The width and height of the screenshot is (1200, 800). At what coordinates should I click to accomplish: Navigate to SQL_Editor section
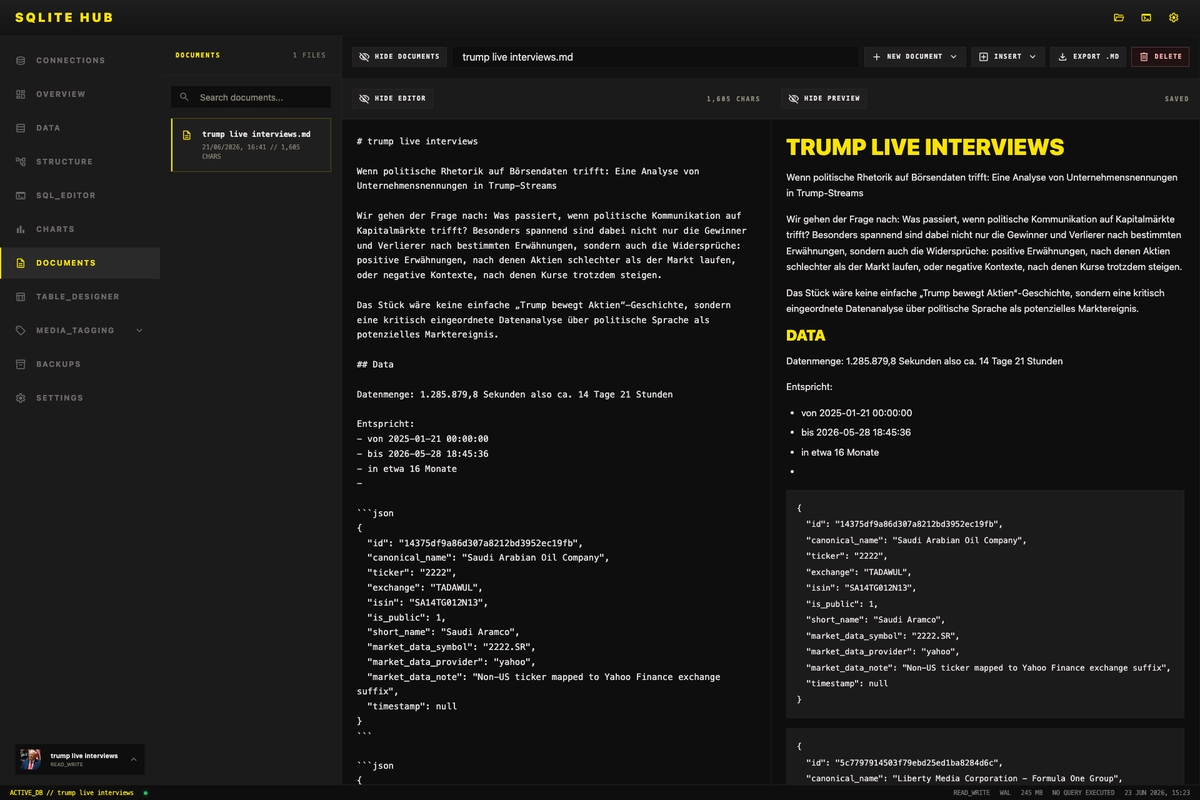click(x=80, y=195)
